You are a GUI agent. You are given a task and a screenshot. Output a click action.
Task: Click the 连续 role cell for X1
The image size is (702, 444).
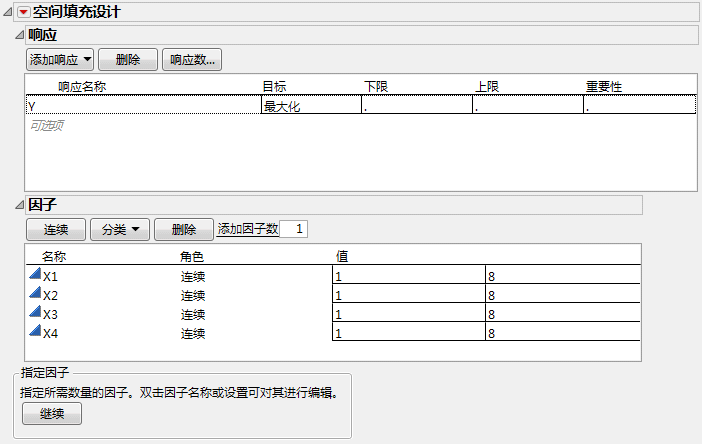[193, 277]
